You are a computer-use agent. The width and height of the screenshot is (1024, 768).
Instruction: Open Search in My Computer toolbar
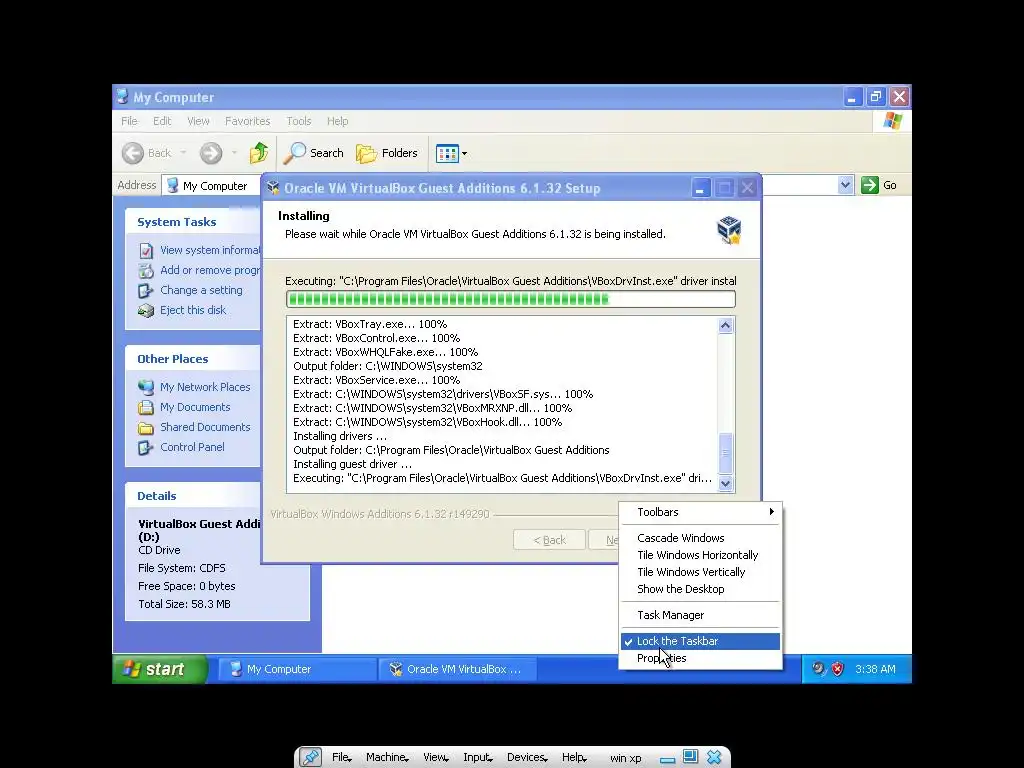(x=313, y=153)
